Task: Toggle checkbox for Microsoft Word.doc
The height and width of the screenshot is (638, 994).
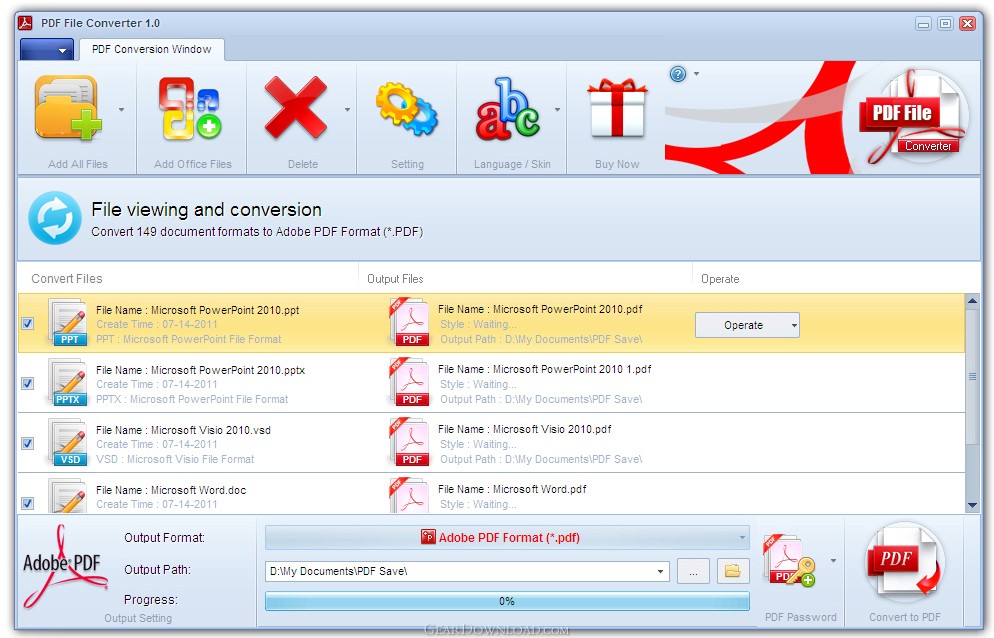Action: [x=28, y=504]
